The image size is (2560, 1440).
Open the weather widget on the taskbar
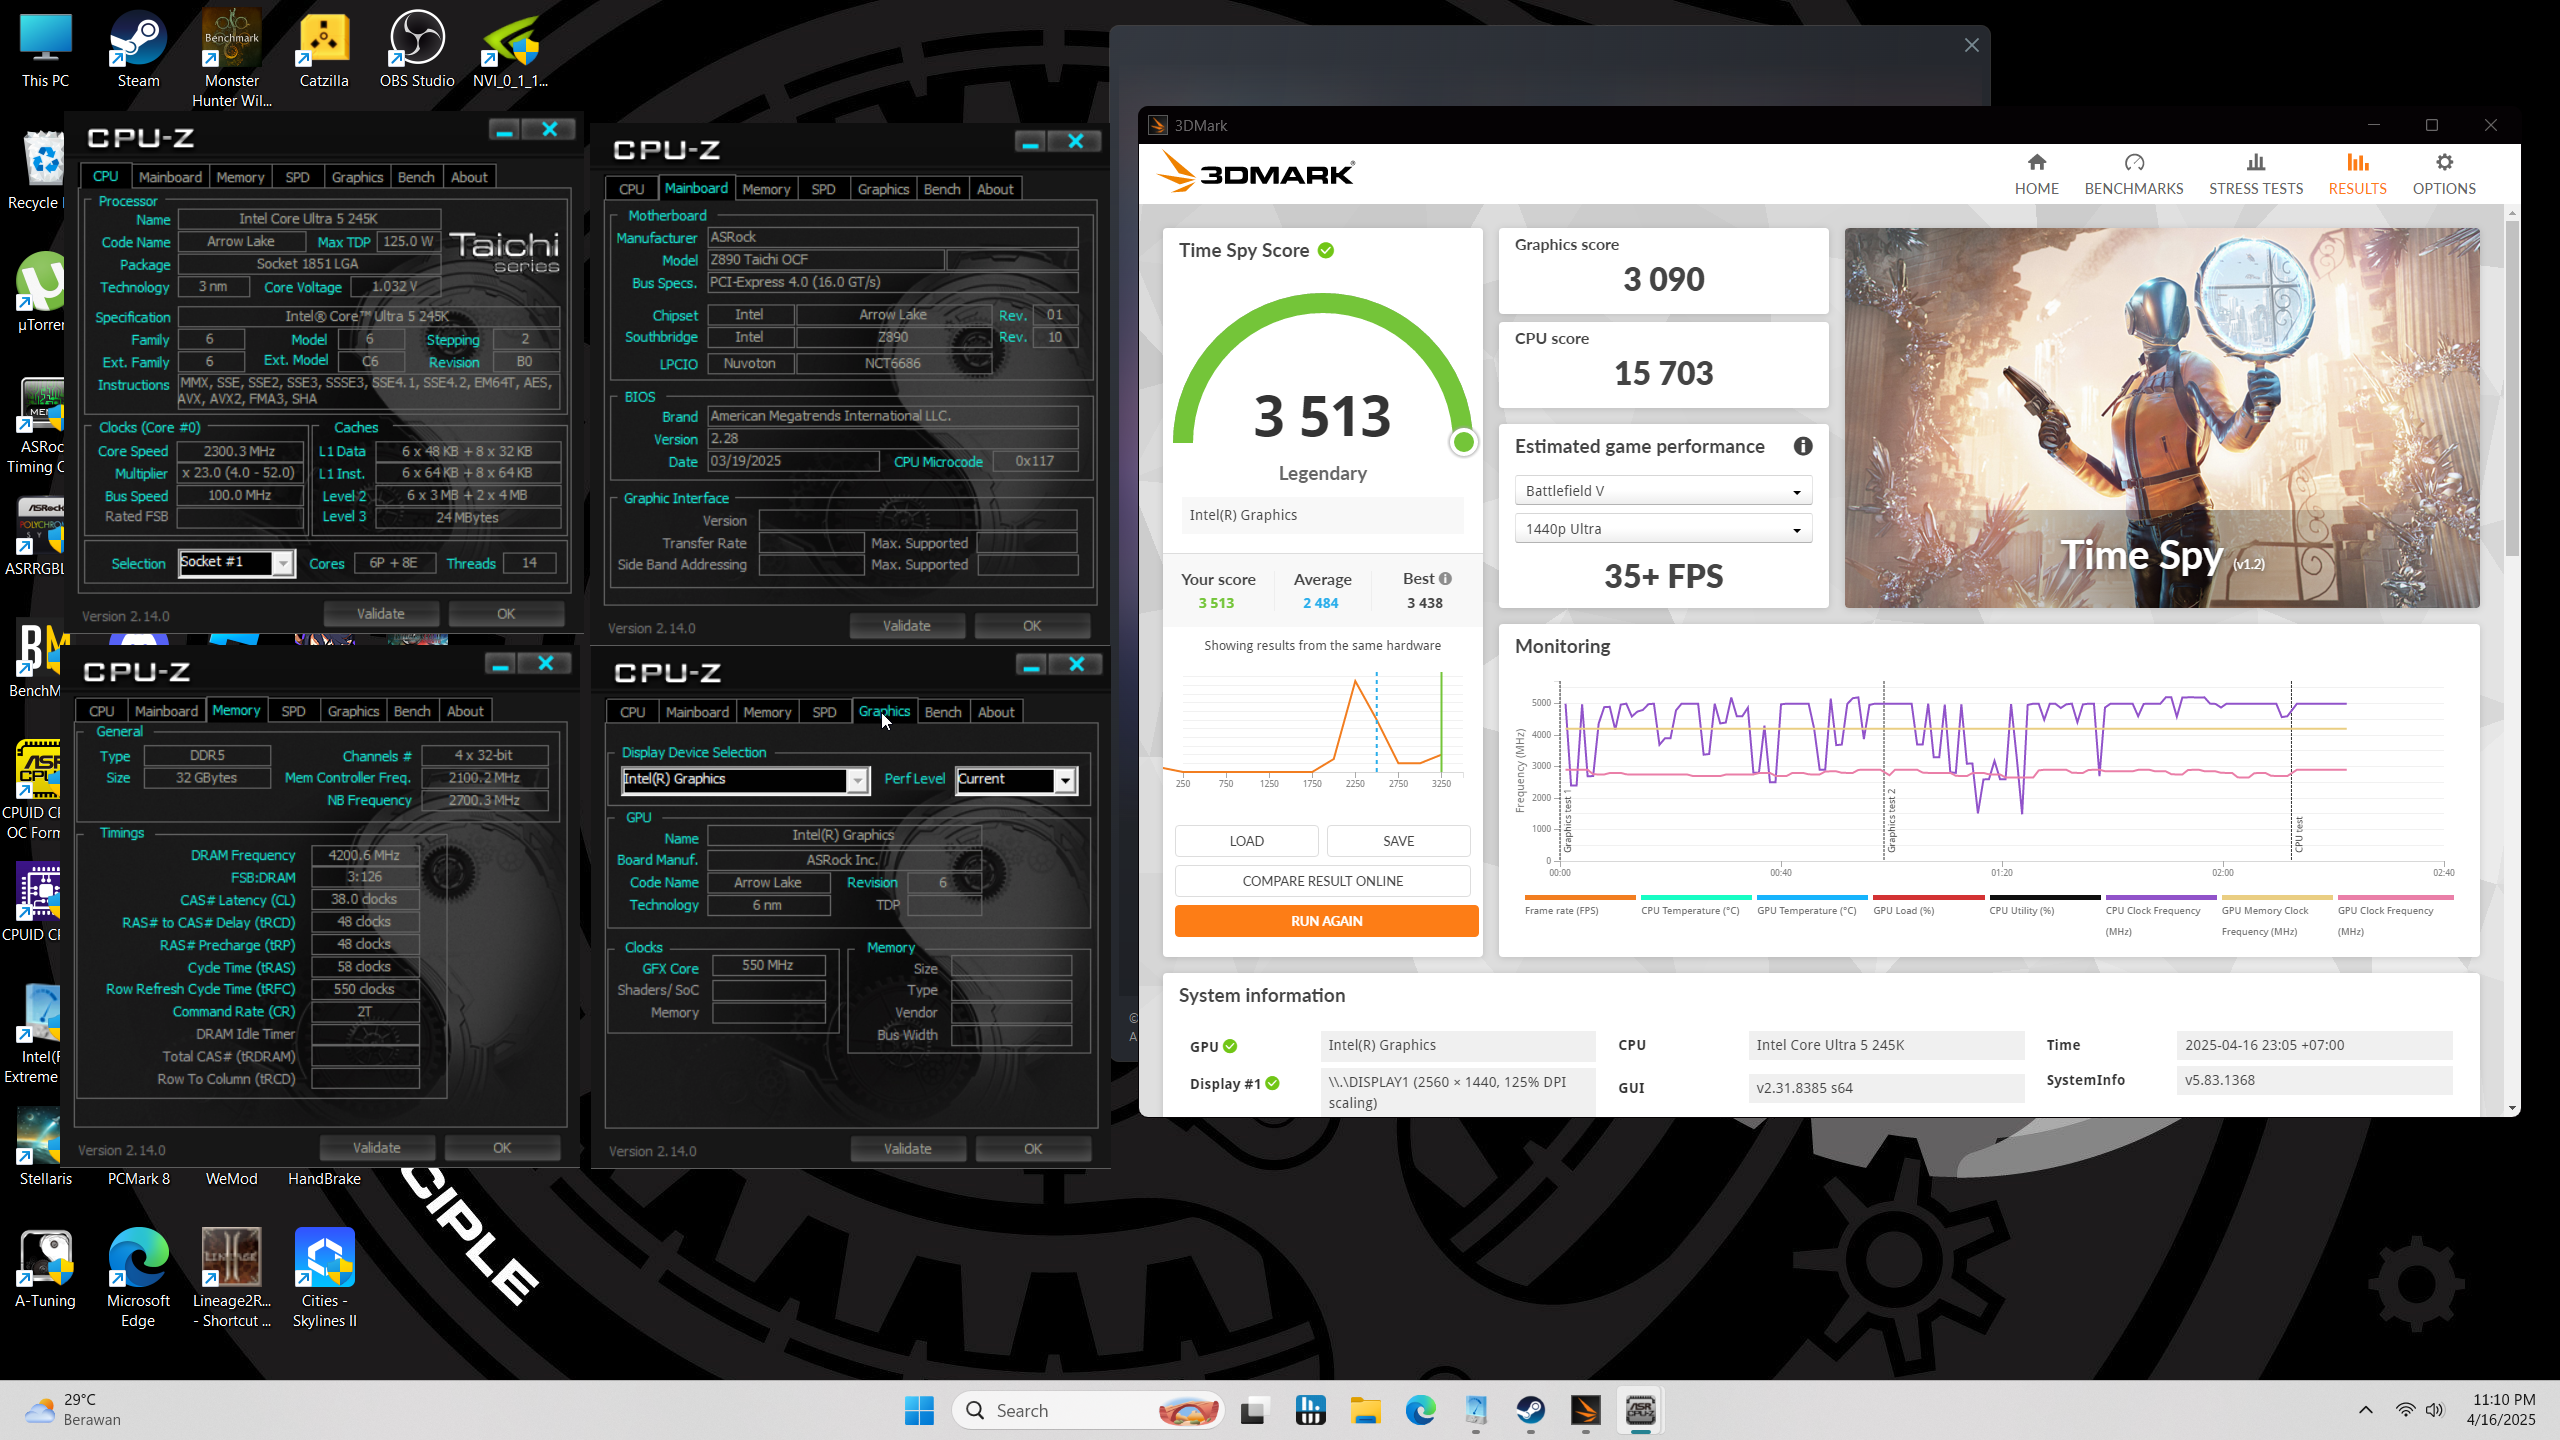click(x=72, y=1410)
